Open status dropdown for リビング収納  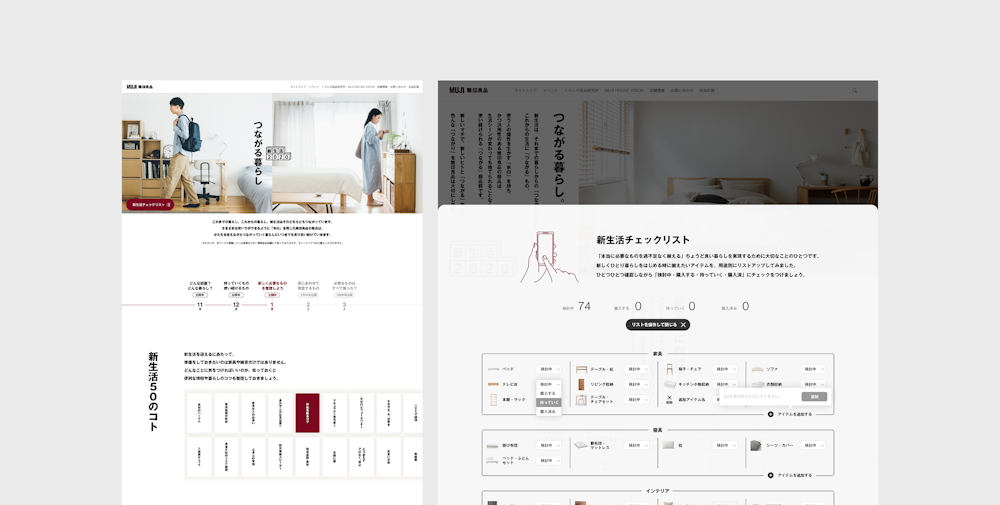coord(637,384)
